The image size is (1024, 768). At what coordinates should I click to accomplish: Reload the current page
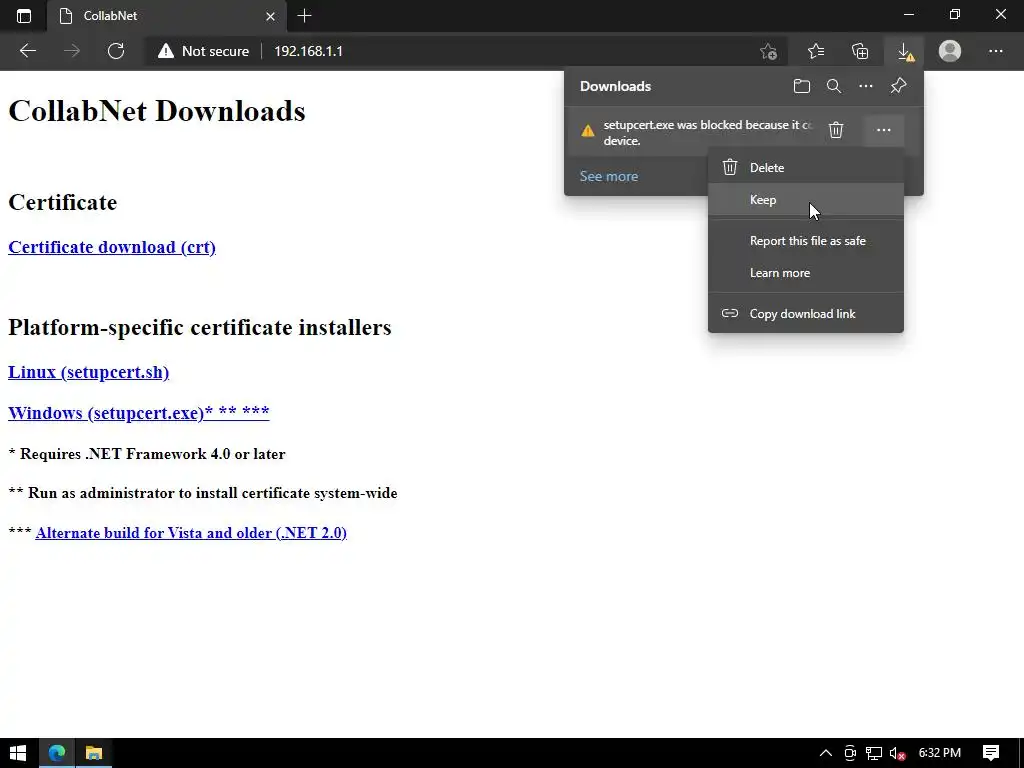[x=116, y=51]
